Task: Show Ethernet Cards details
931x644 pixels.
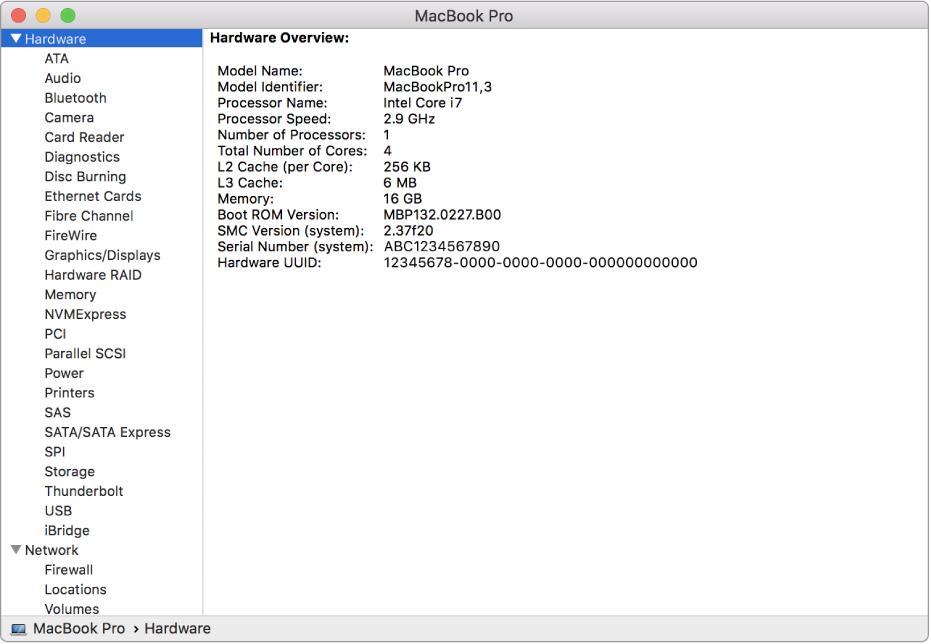Action: 93,196
